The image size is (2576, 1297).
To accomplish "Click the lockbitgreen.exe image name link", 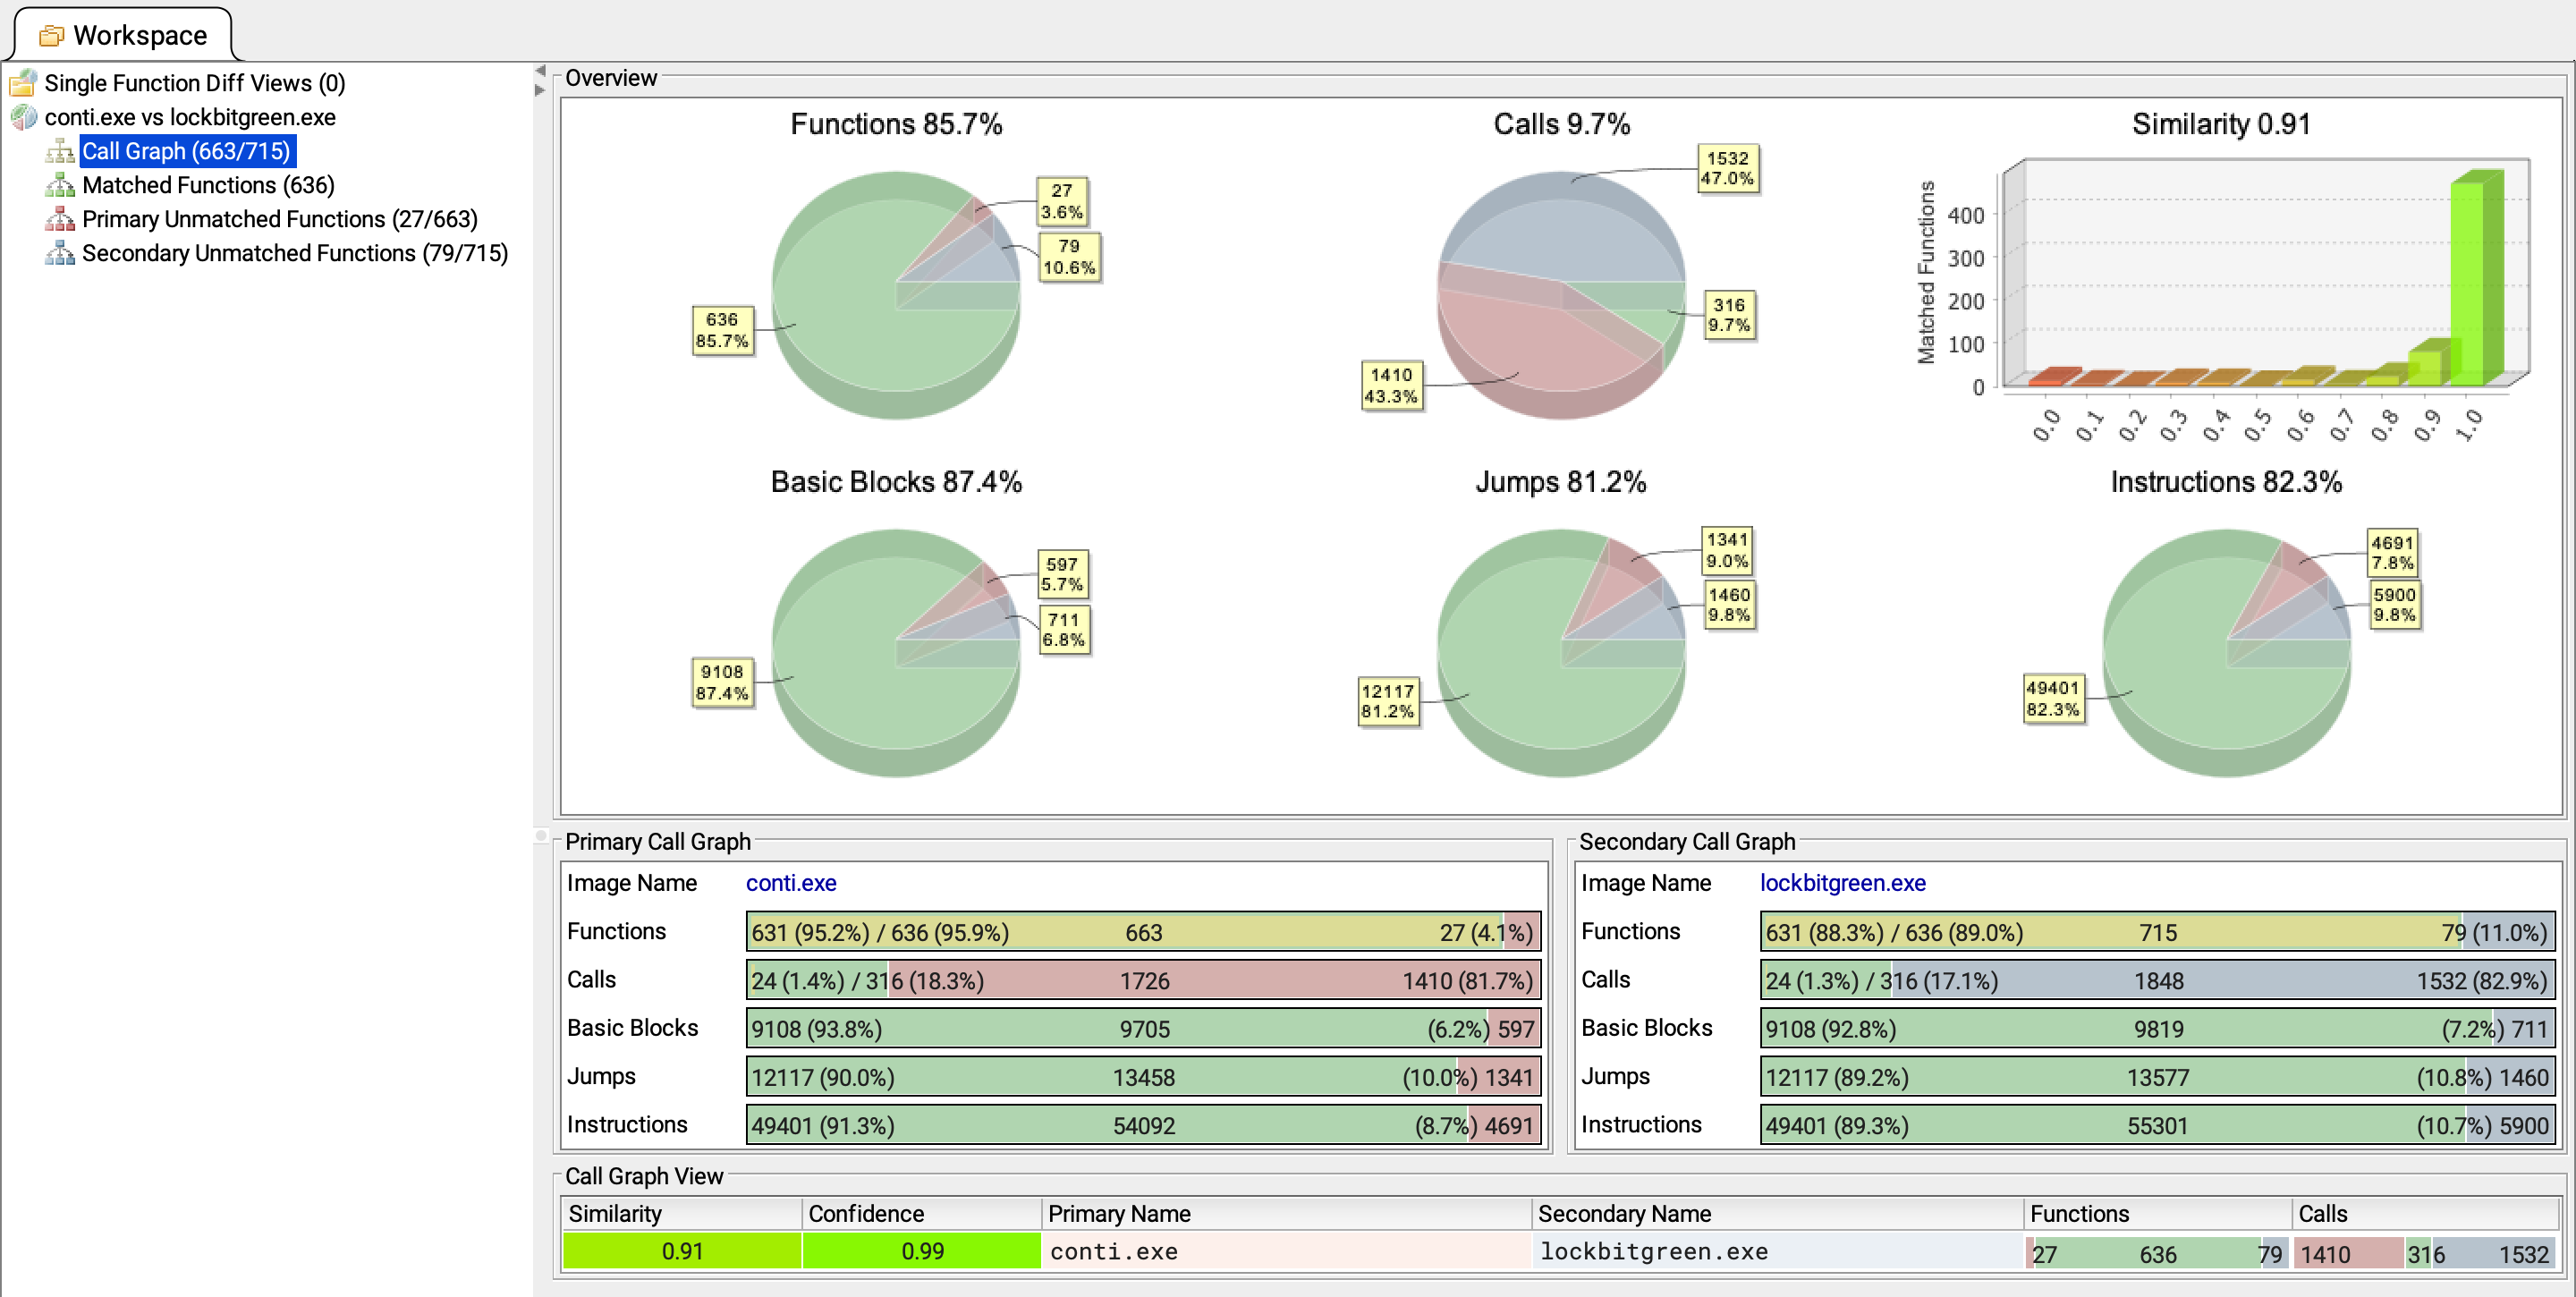I will click(x=1842, y=883).
